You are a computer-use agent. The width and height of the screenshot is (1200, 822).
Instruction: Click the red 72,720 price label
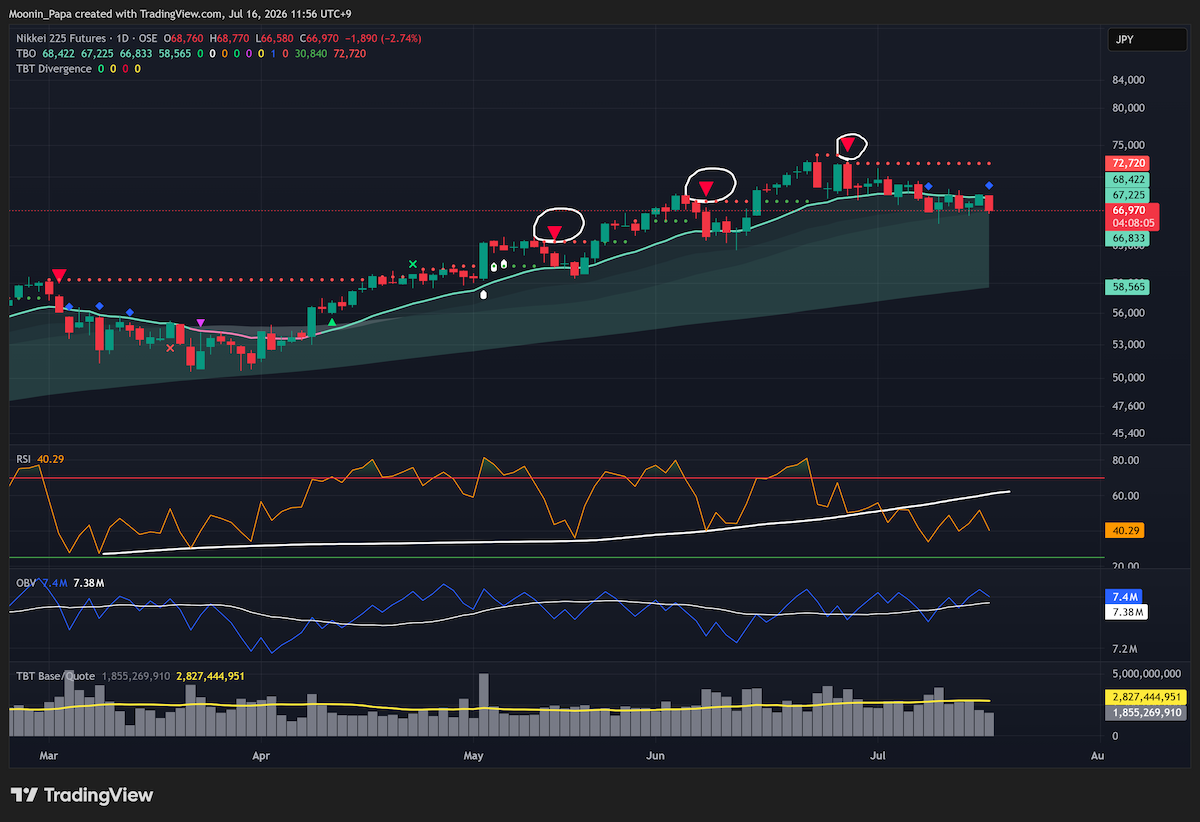[1127, 163]
